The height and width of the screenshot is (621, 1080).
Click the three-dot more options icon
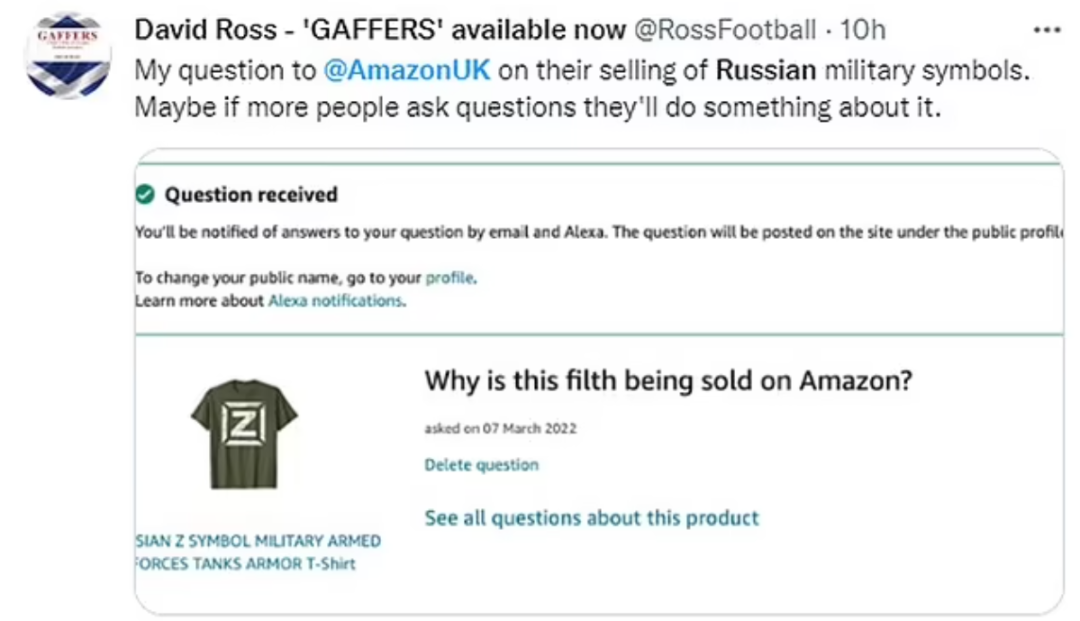pyautogui.click(x=1045, y=30)
